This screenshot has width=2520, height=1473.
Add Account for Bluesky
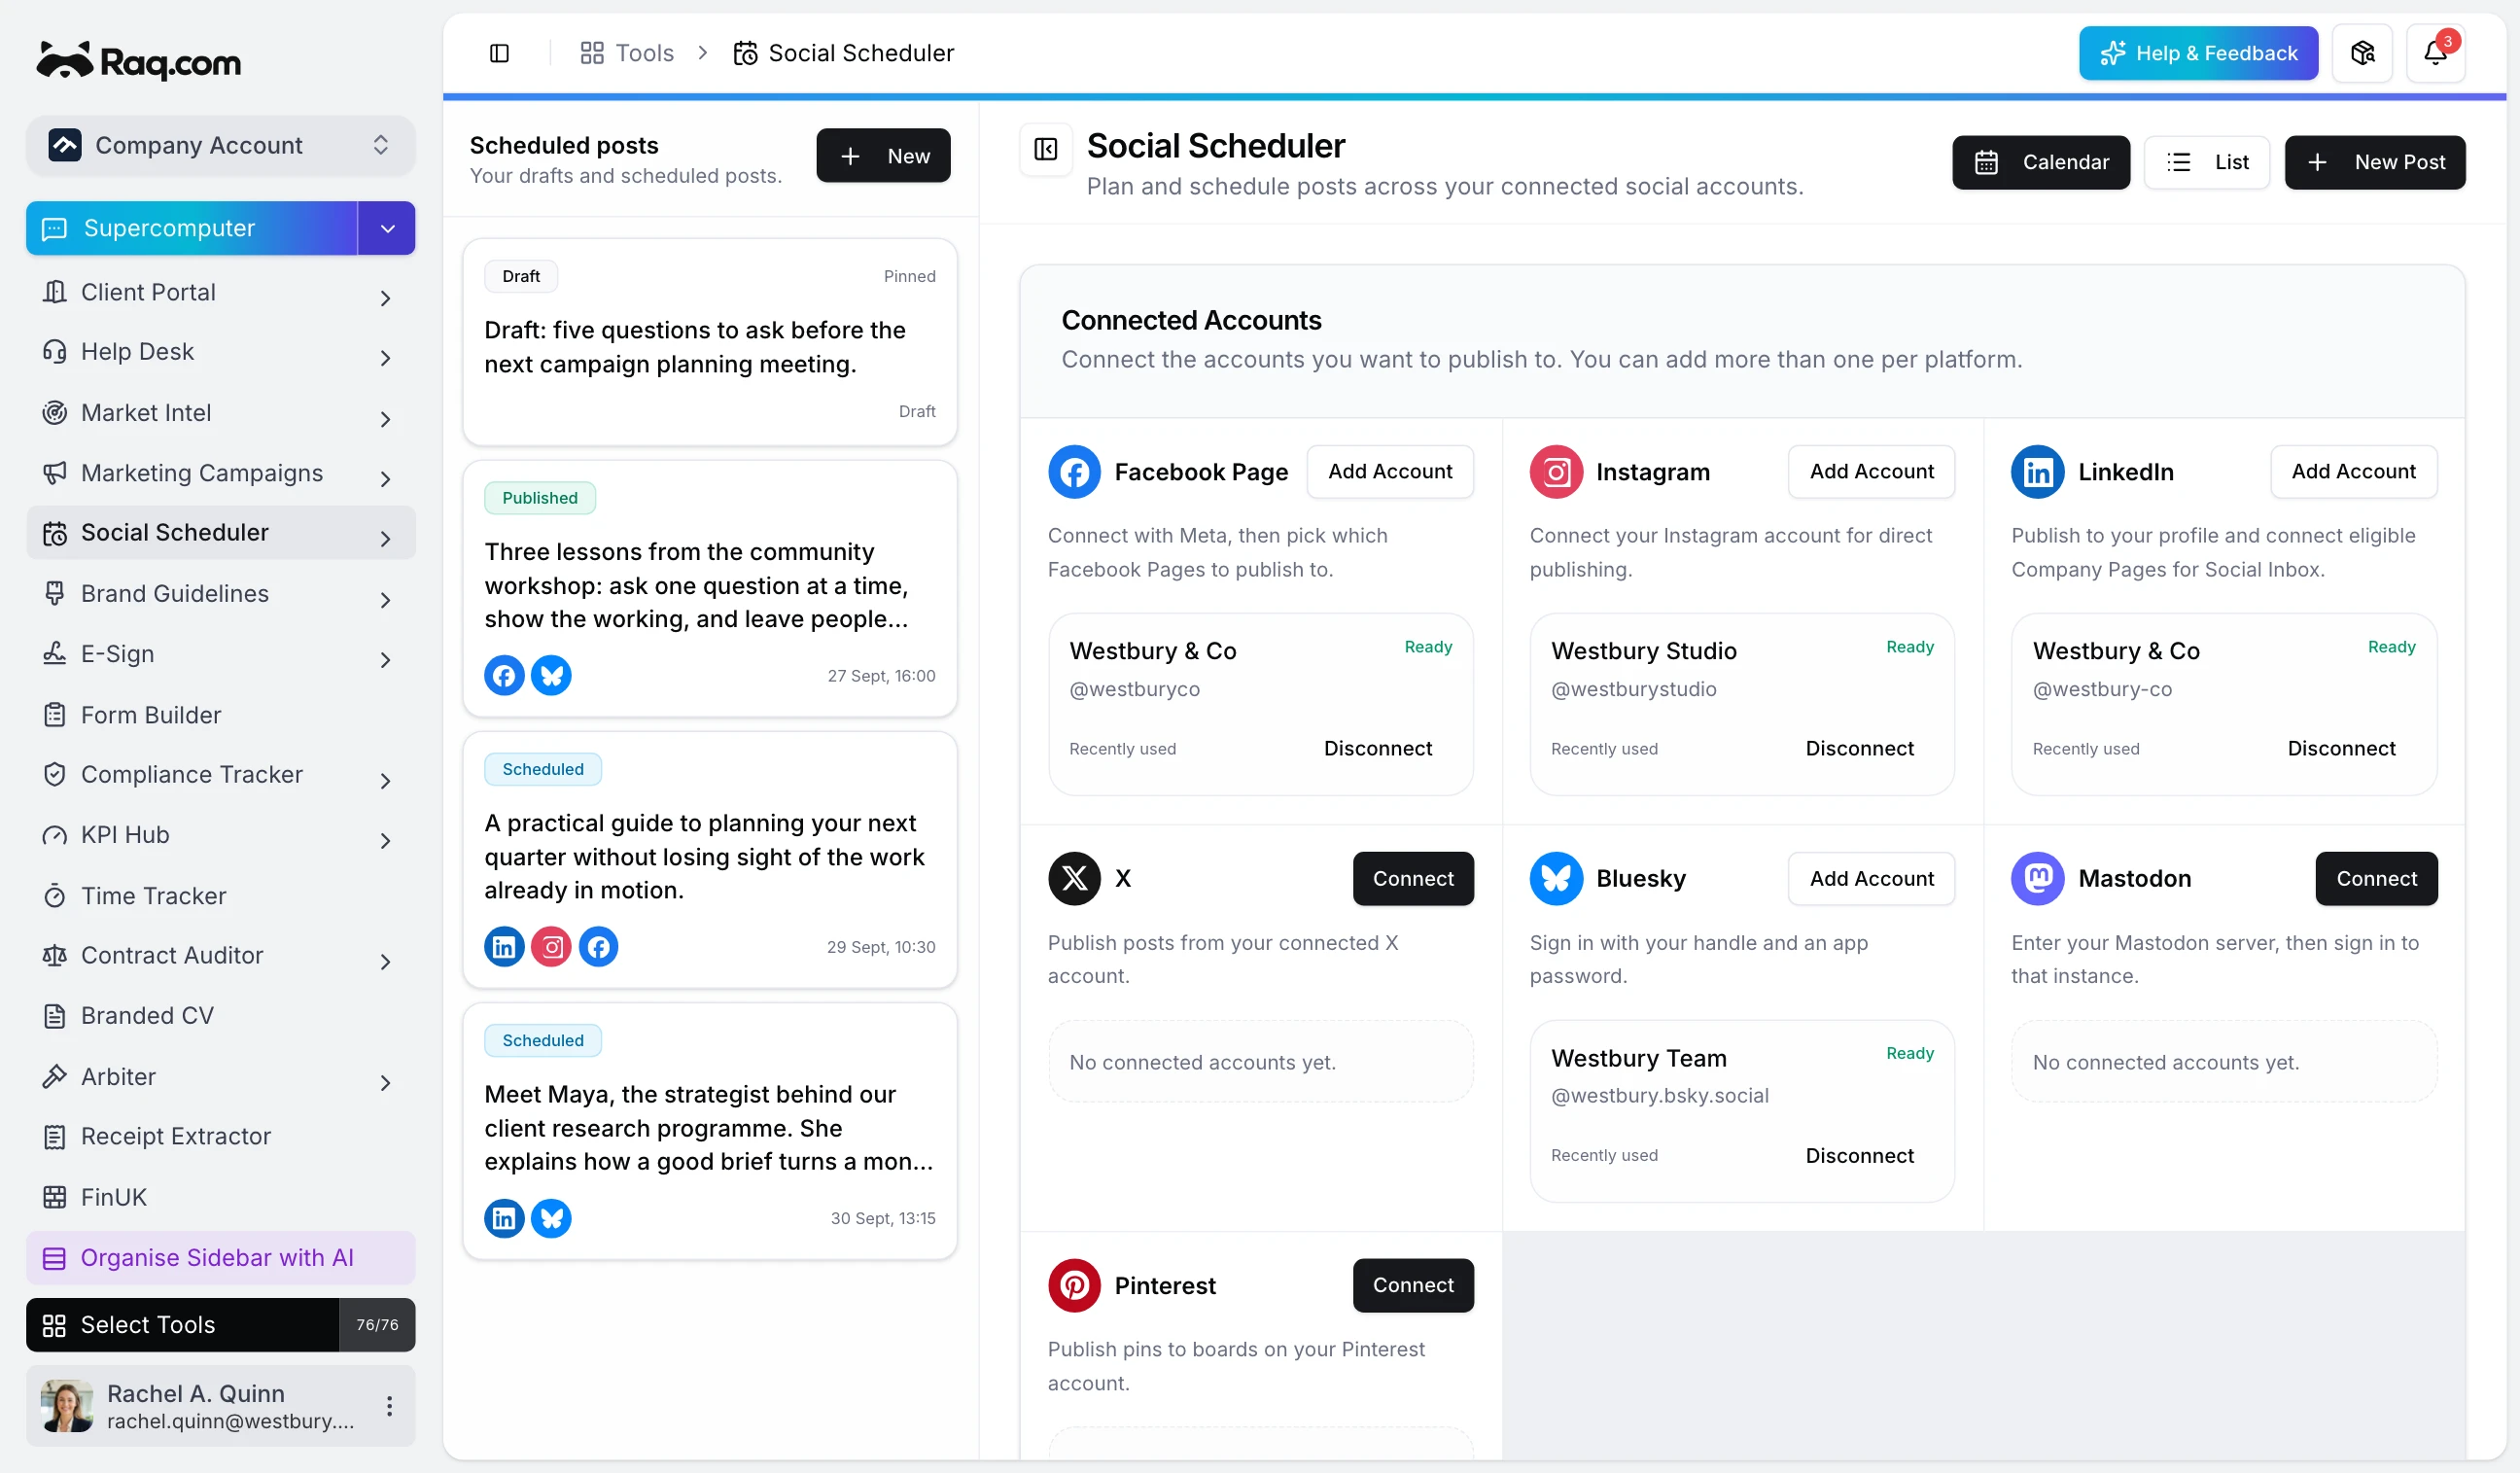click(x=1871, y=878)
